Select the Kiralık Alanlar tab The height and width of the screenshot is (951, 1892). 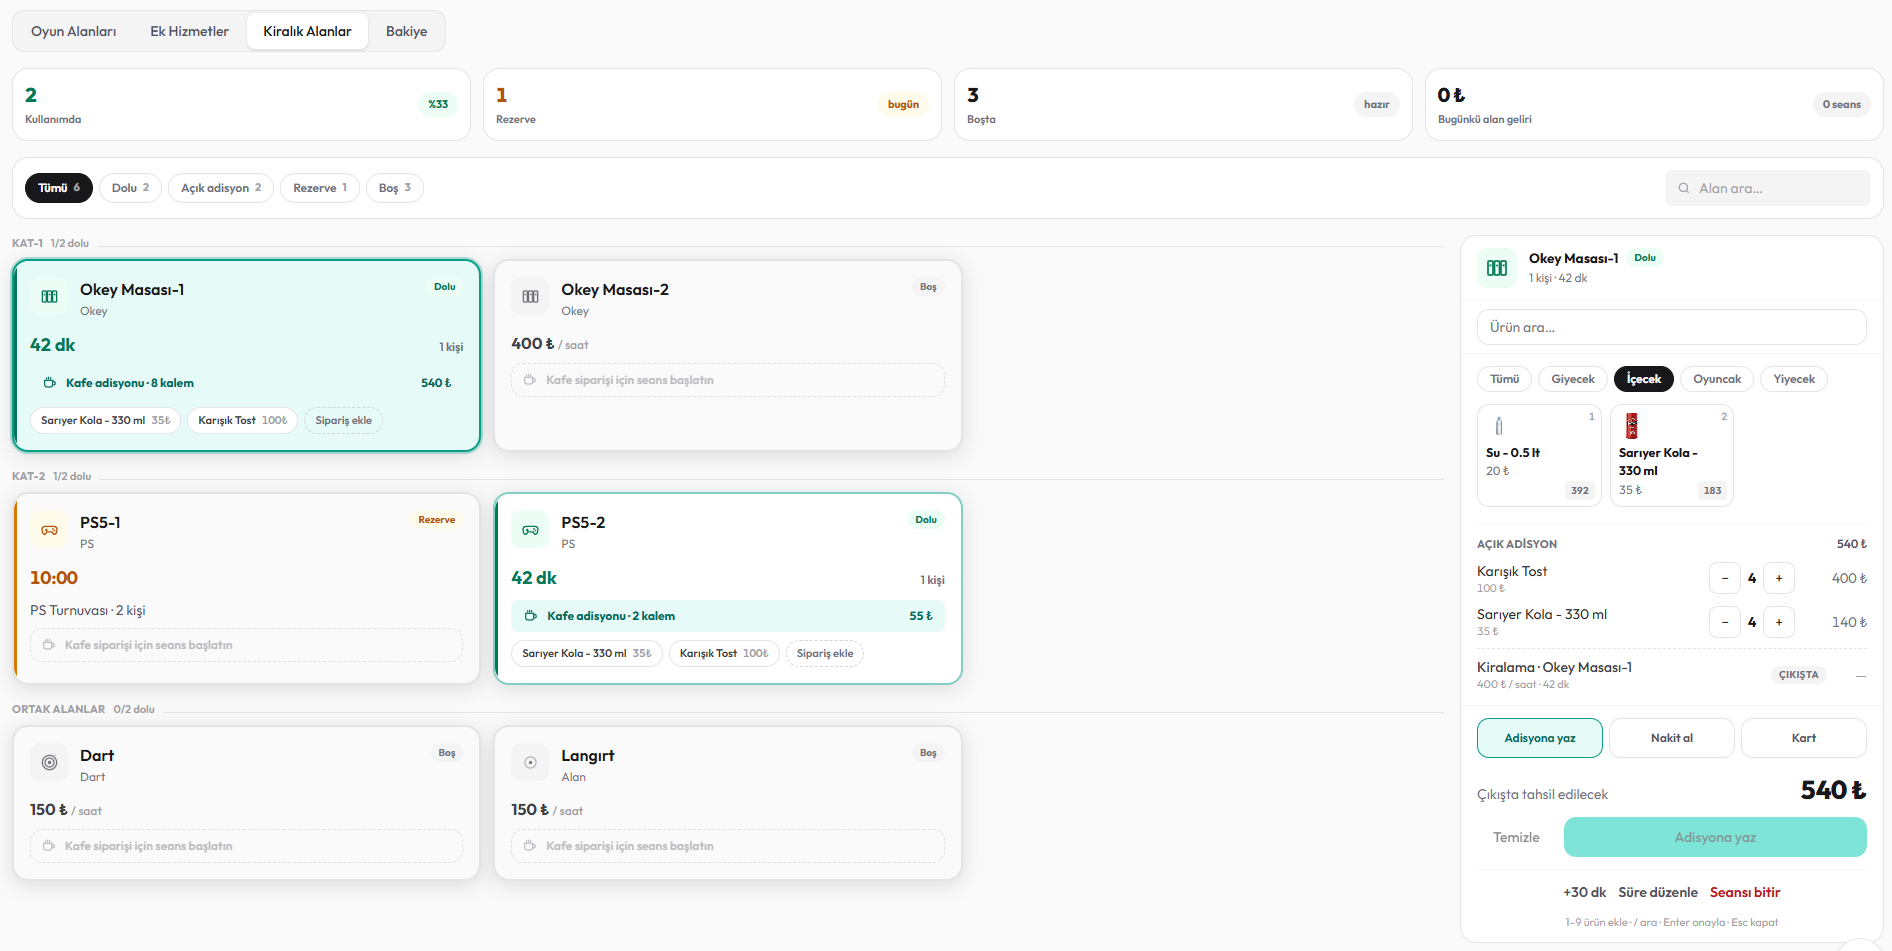[307, 31]
